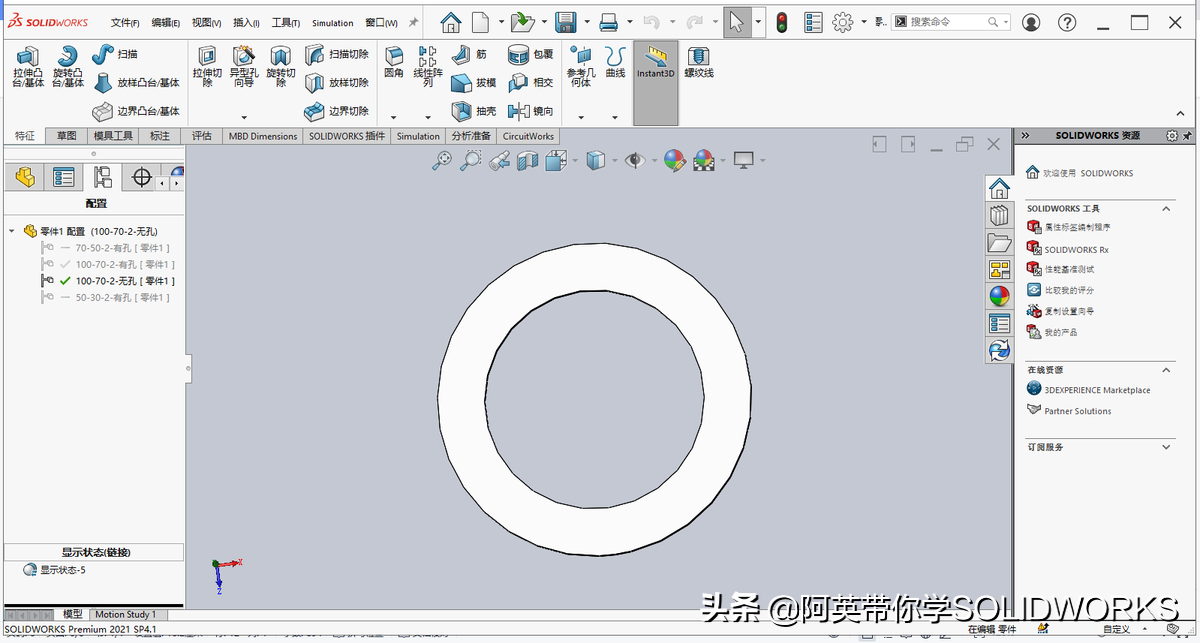Select the Mirror tool (镜向)
The image size is (1200, 643).
pyautogui.click(x=531, y=111)
